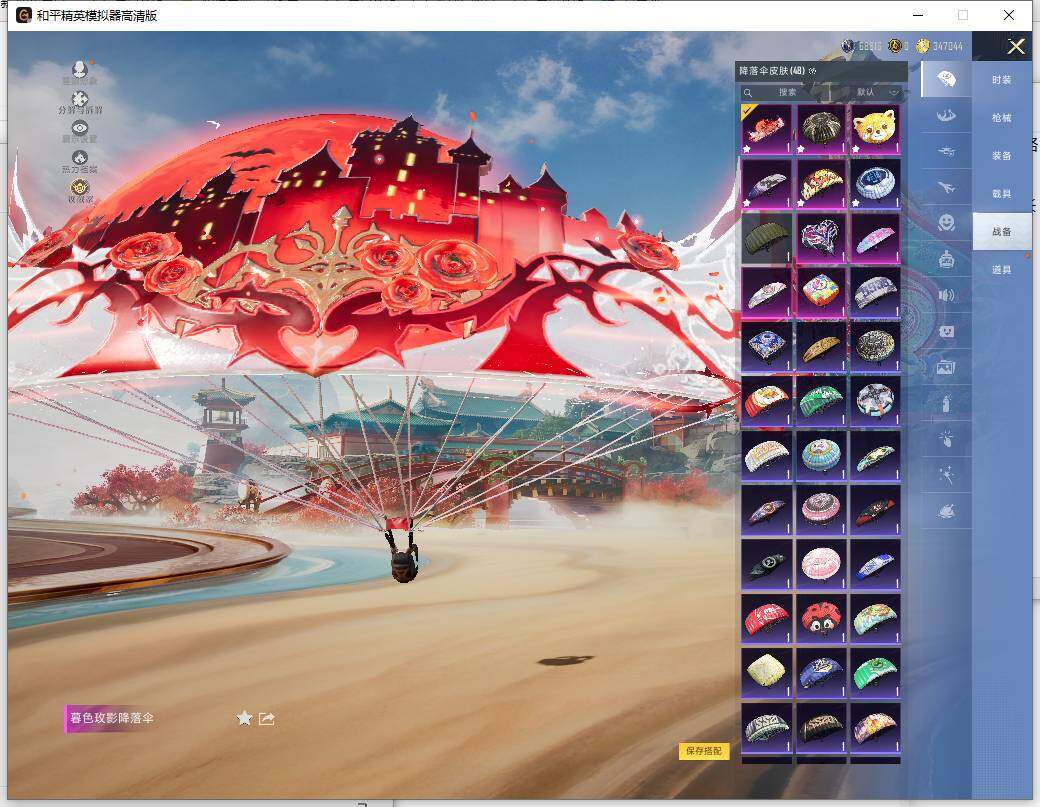The image size is (1040, 807).
Task: Select the red panda face parachute
Action: click(875, 129)
